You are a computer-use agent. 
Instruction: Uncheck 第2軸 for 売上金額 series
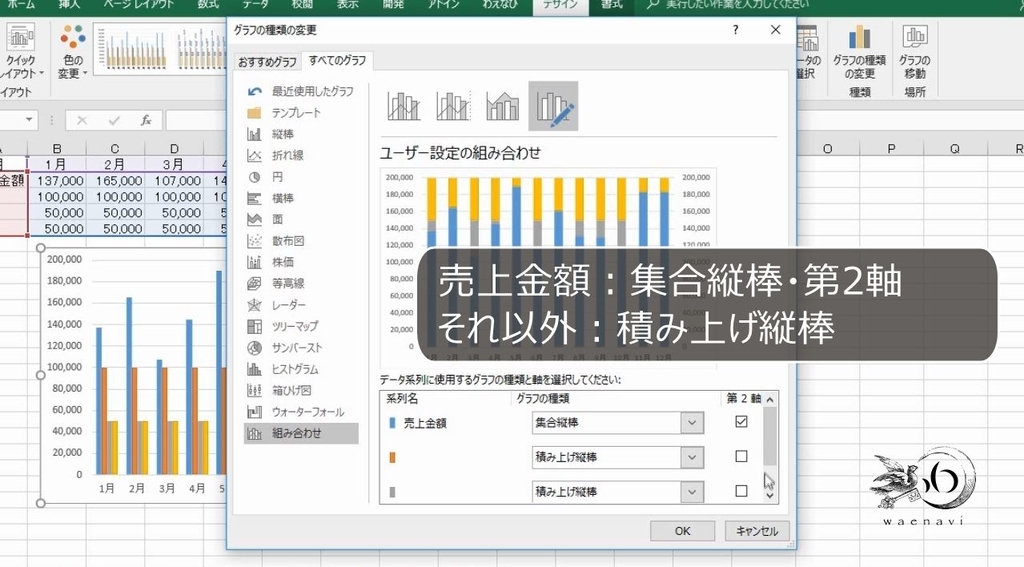pos(741,422)
